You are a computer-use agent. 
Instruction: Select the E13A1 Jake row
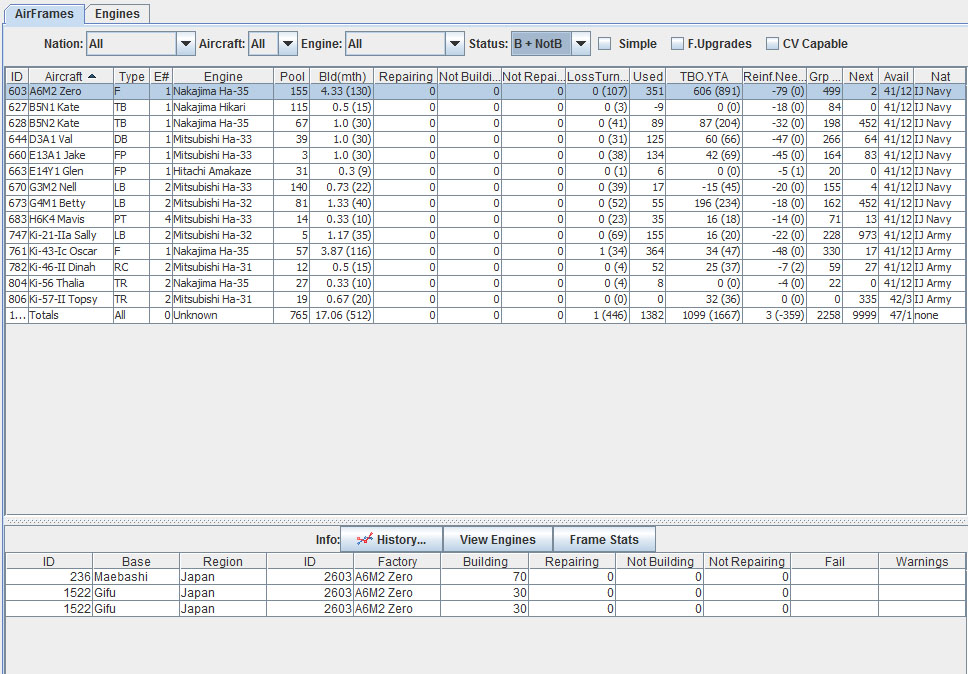click(x=486, y=156)
